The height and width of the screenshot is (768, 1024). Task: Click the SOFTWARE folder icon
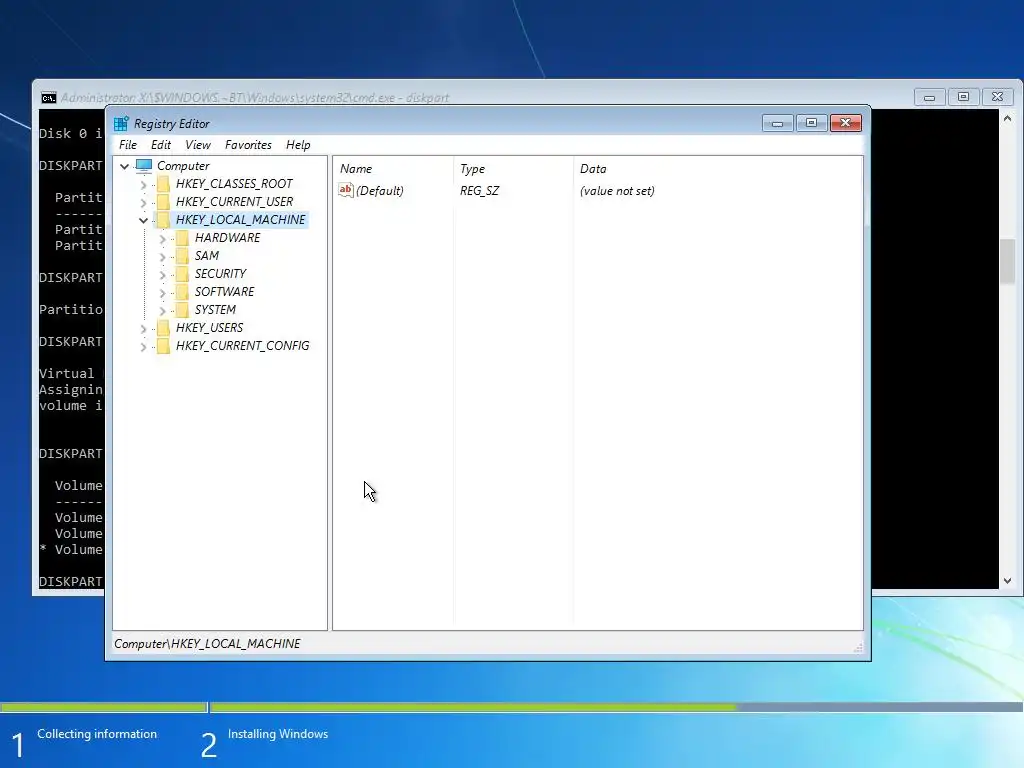(x=182, y=292)
